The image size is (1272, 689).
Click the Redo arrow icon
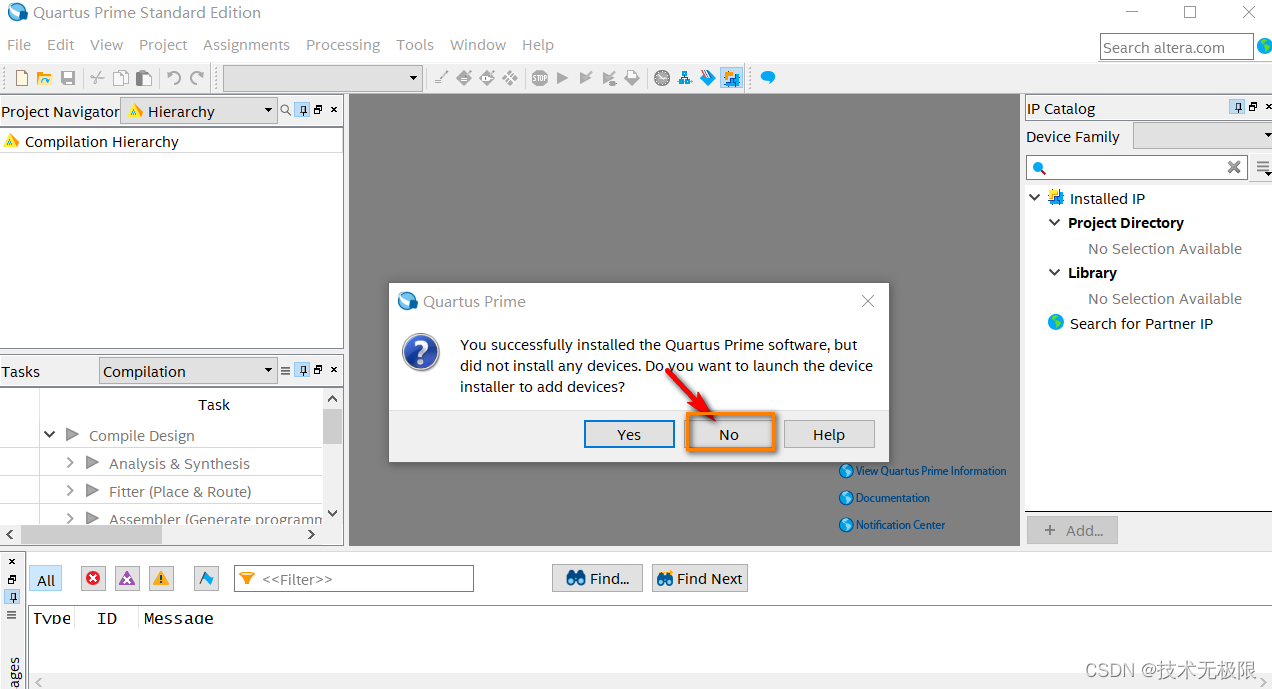[x=197, y=78]
